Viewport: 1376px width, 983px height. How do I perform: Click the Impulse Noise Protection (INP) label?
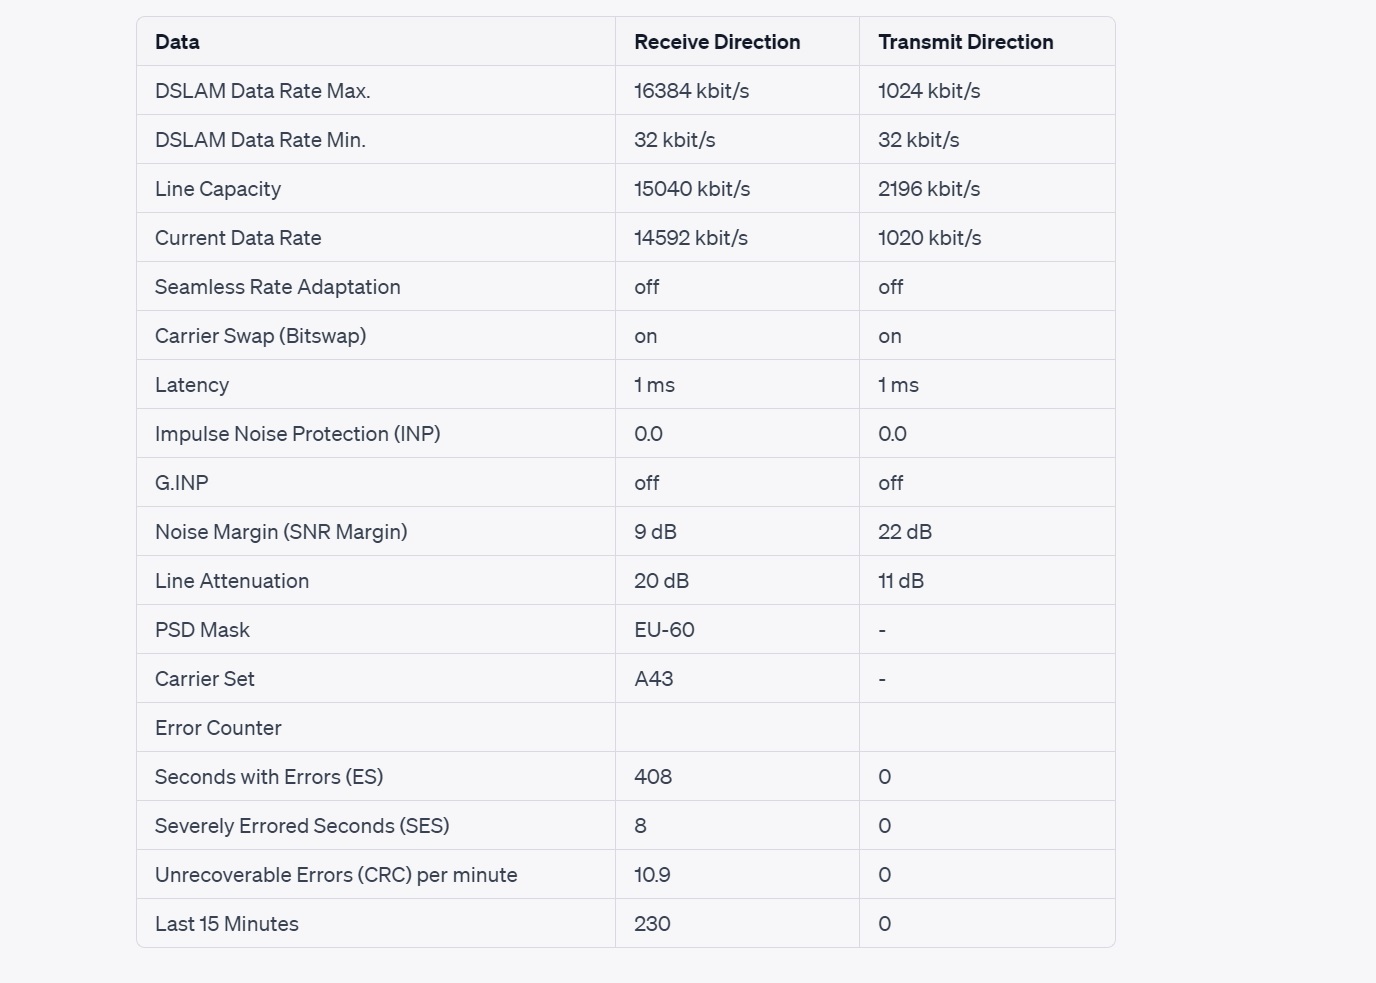(298, 434)
